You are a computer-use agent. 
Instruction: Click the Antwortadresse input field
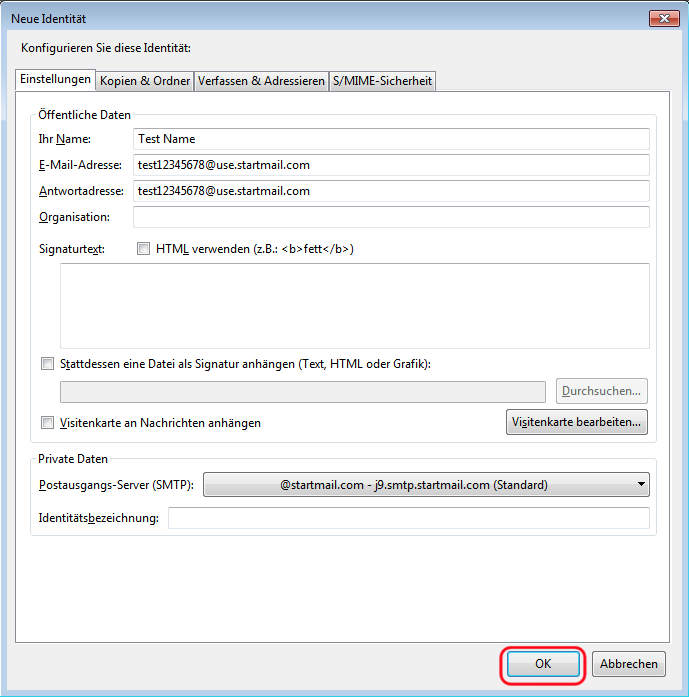pyautogui.click(x=391, y=191)
